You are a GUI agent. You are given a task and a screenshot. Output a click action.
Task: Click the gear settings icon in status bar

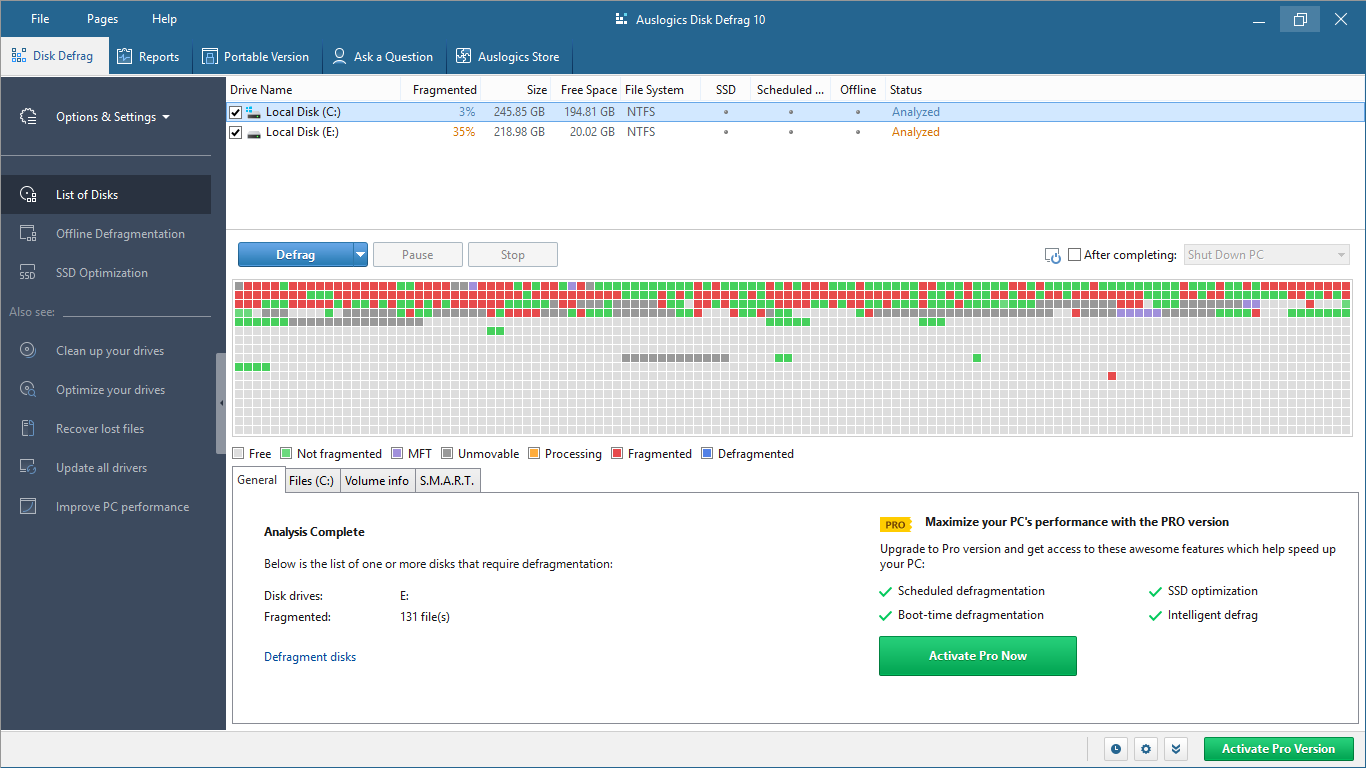click(x=1146, y=748)
